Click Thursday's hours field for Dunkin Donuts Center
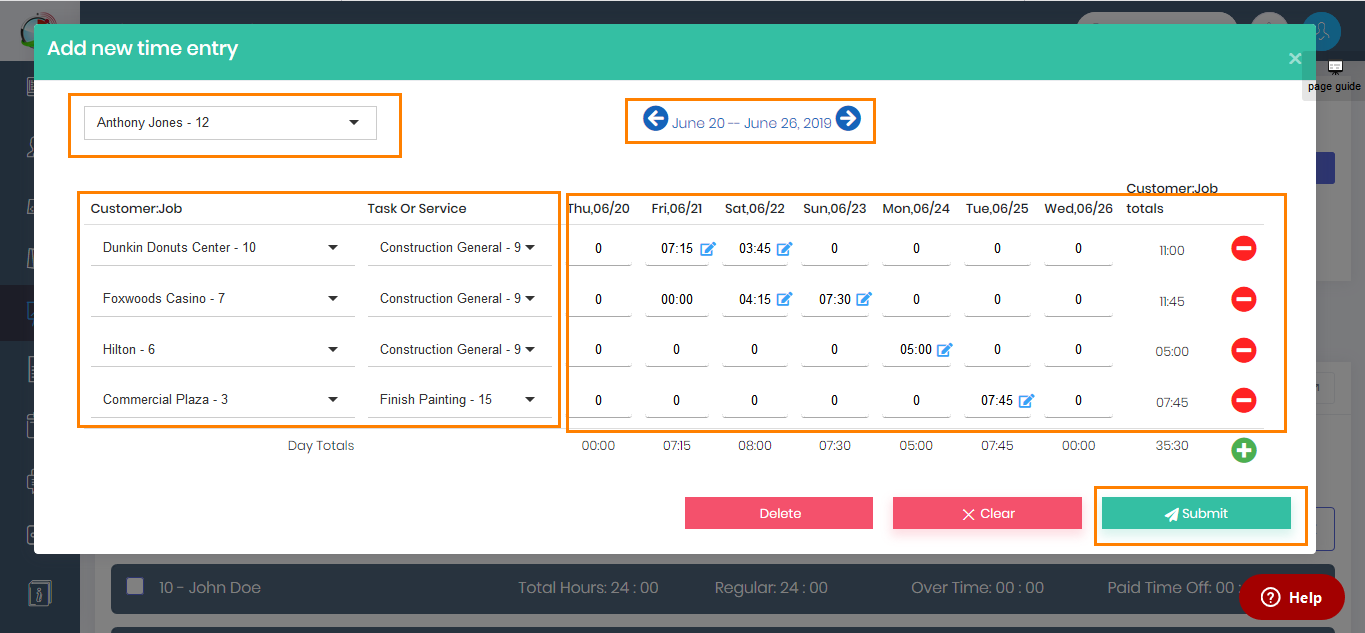1365x633 pixels. coord(598,248)
